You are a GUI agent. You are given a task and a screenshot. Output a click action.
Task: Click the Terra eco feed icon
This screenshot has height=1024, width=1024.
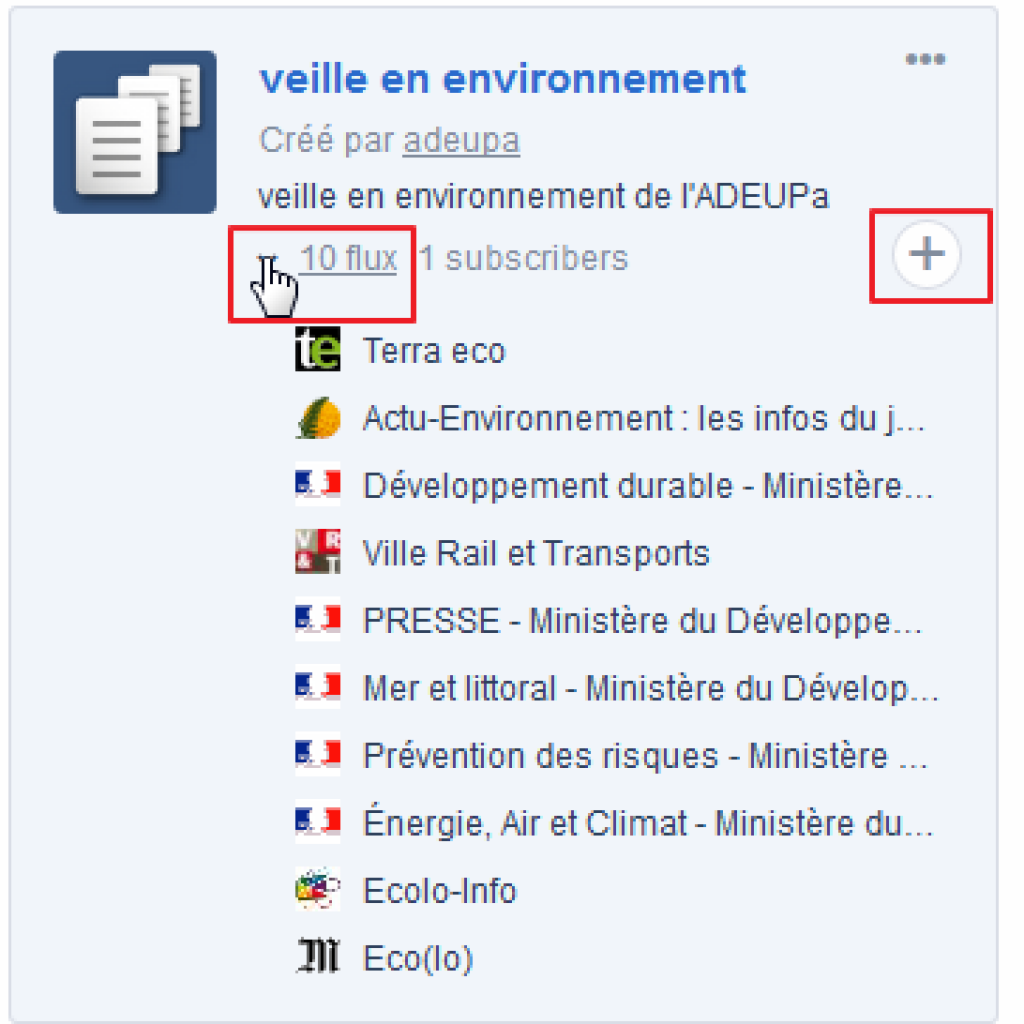click(318, 351)
